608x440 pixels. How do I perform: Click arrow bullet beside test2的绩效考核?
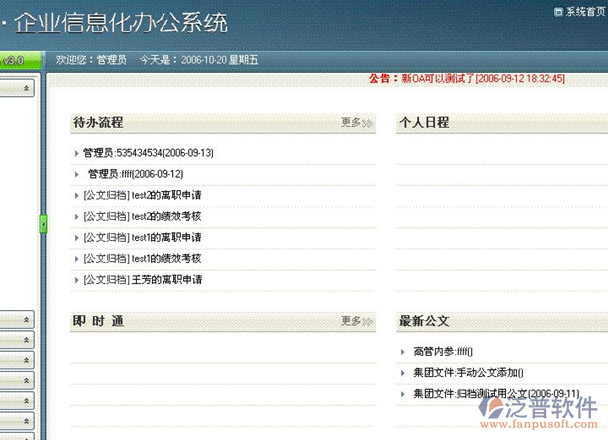(76, 217)
